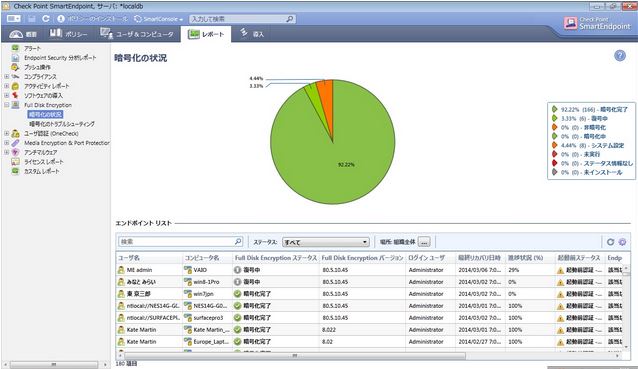Click the warning icon in the ME admin row
This screenshot has width=638, height=369.
click(560, 271)
